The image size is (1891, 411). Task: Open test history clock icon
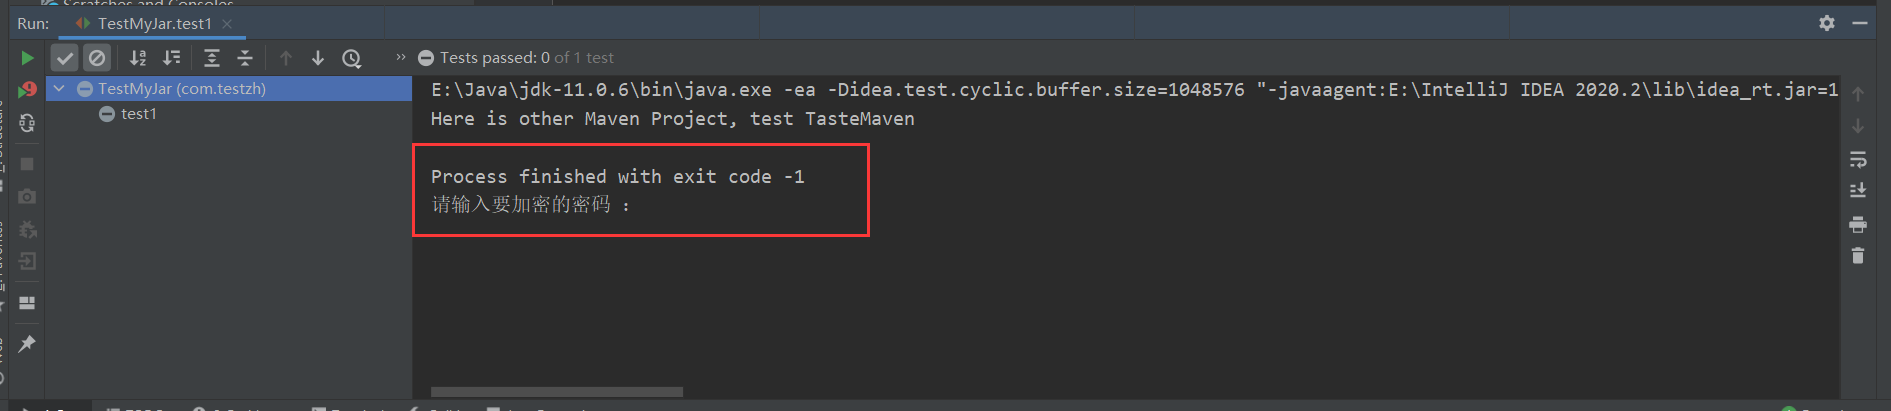[x=352, y=58]
